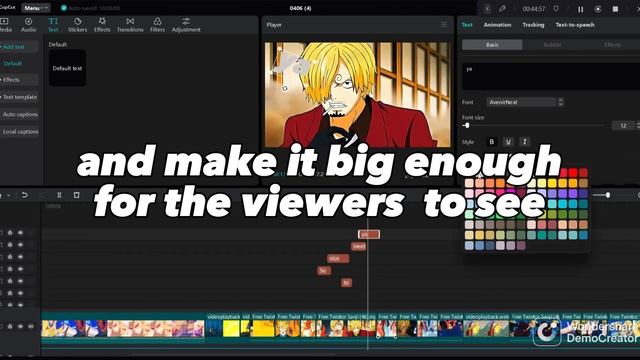Click the timeline zoom slider handle

(x=608, y=195)
